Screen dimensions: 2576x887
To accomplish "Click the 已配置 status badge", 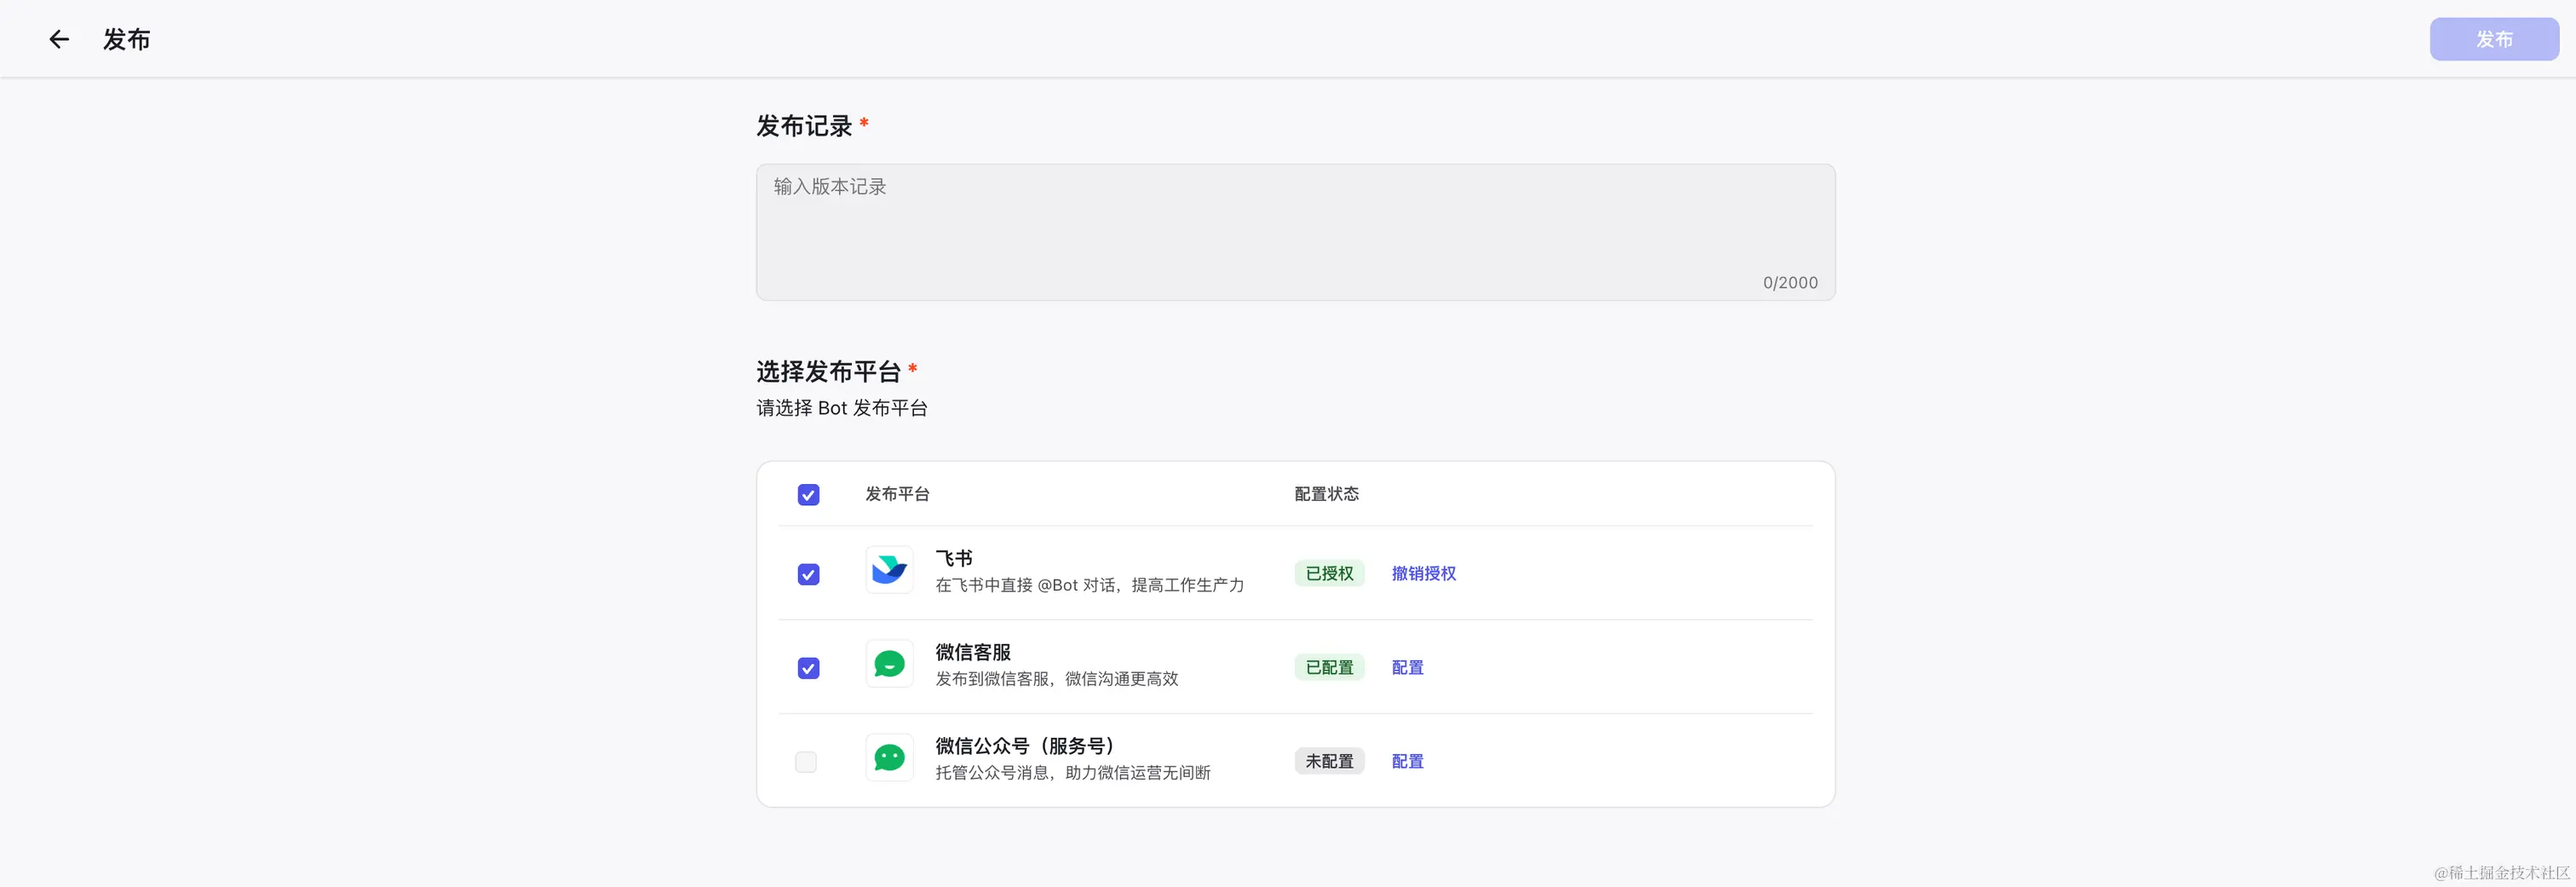I will point(1329,667).
